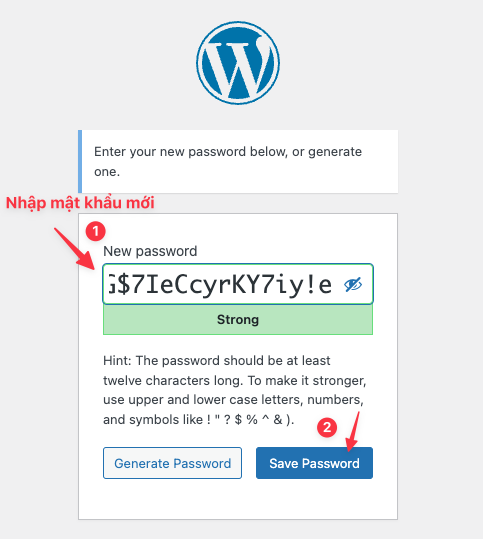The width and height of the screenshot is (483, 539).
Task: Click the Generate Password button
Action: click(x=173, y=463)
